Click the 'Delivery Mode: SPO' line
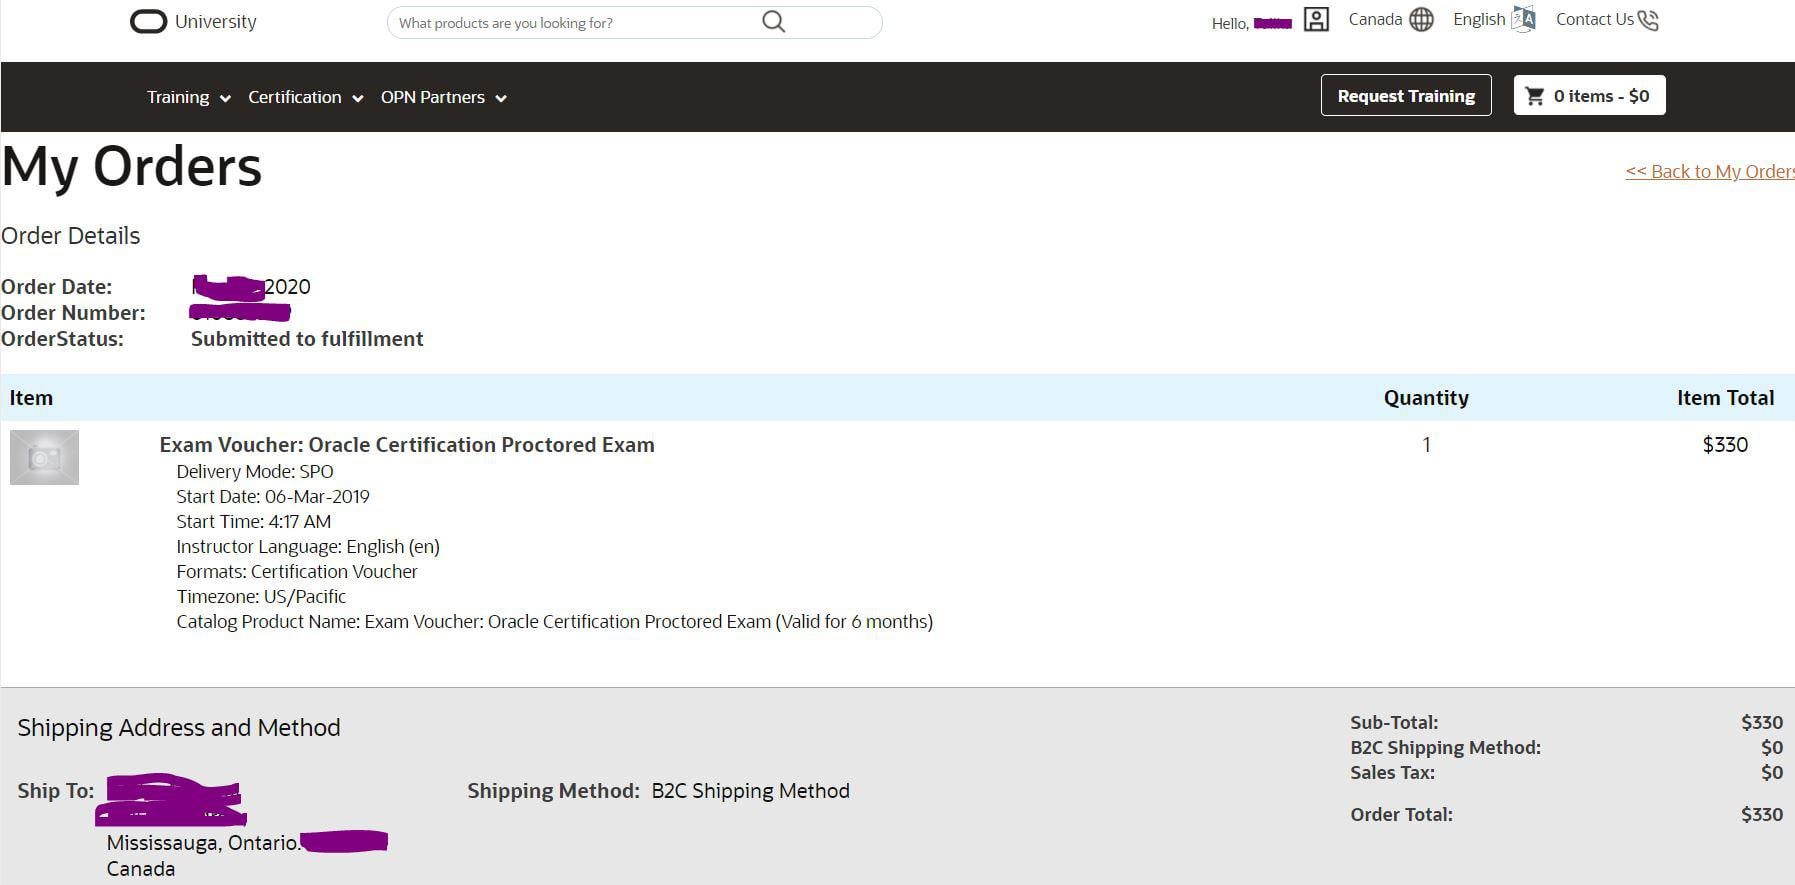This screenshot has width=1795, height=885. 255,471
